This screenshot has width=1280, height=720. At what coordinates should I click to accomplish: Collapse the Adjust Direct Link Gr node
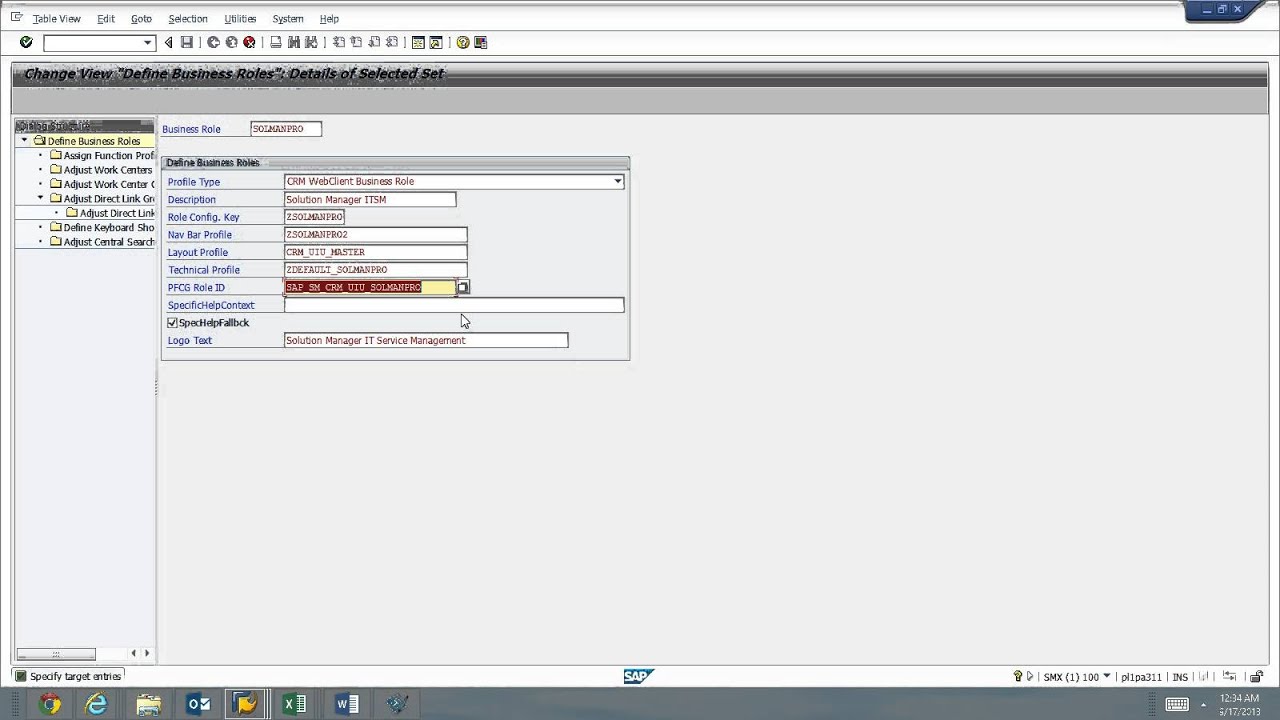[x=41, y=198]
